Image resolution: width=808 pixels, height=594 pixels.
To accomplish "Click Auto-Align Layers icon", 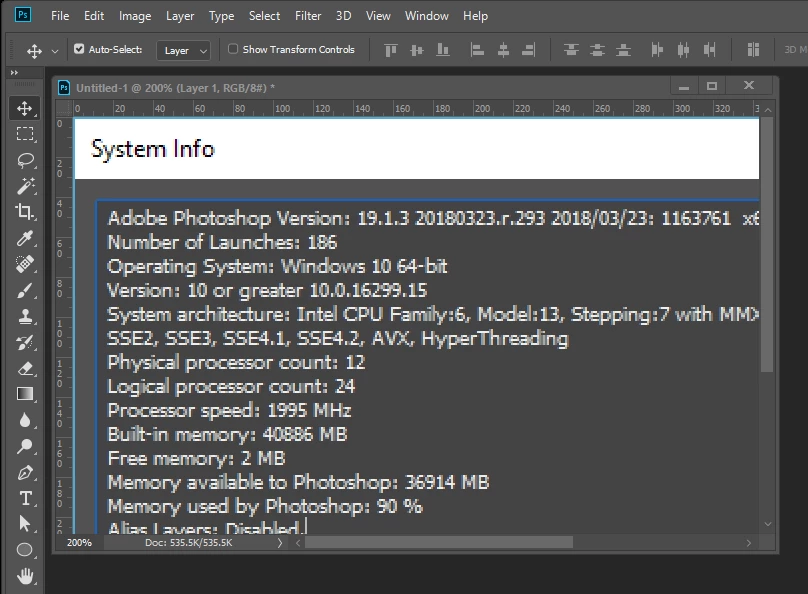I will (x=753, y=50).
